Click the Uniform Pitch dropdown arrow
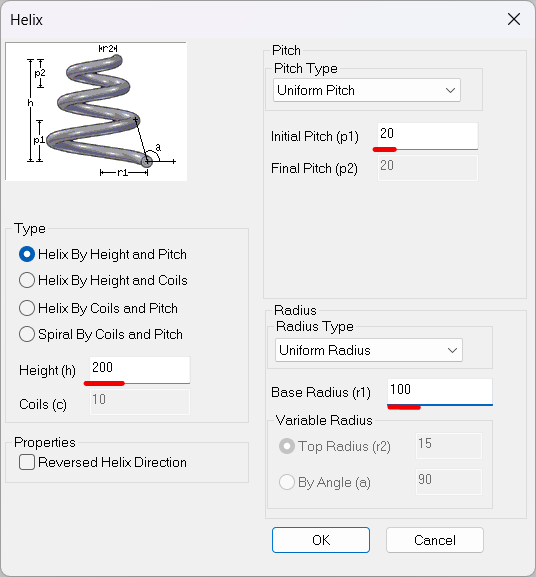This screenshot has width=536, height=577. coord(450,91)
